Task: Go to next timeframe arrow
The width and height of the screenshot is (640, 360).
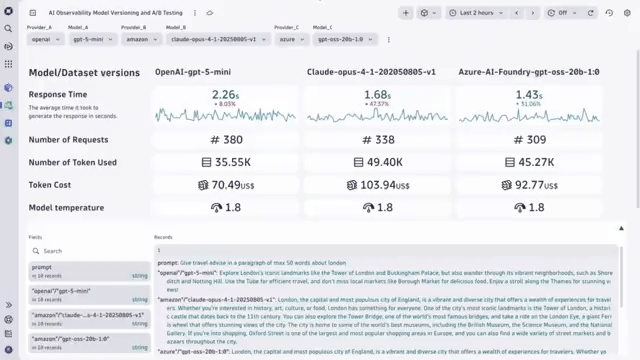Action: coord(533,13)
